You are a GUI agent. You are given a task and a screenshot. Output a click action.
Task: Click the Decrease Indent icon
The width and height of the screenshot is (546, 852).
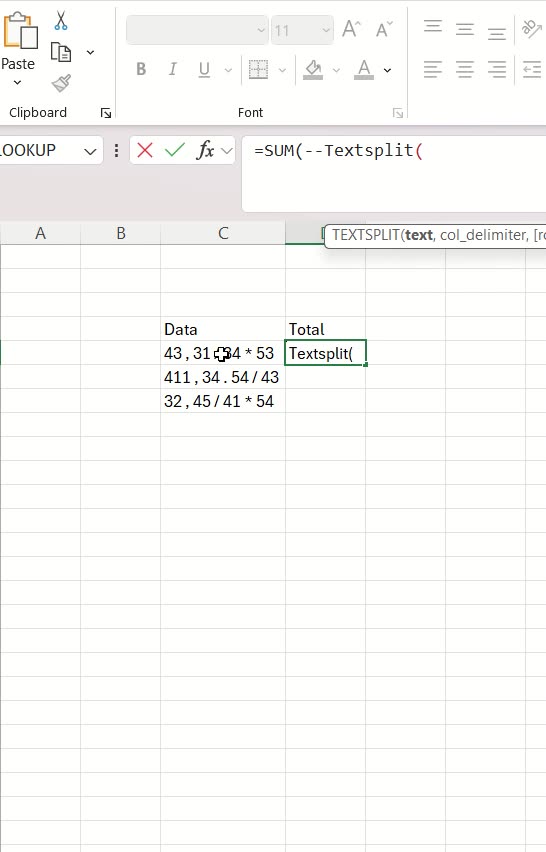click(531, 70)
